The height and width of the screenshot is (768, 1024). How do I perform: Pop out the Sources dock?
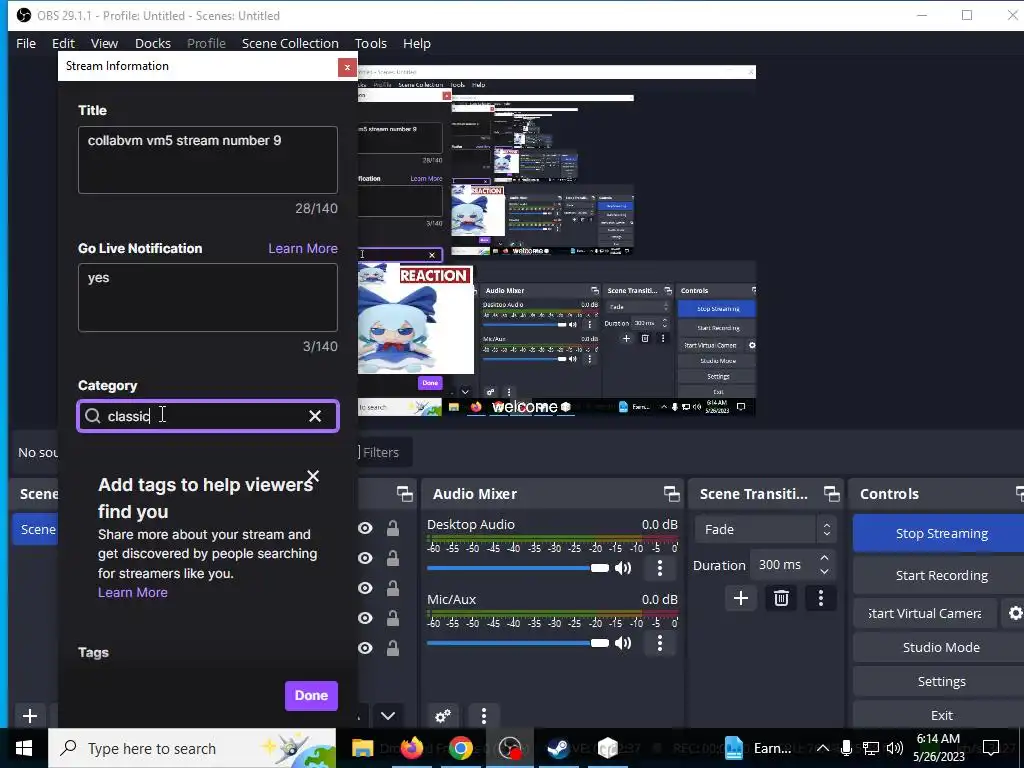[405, 494]
